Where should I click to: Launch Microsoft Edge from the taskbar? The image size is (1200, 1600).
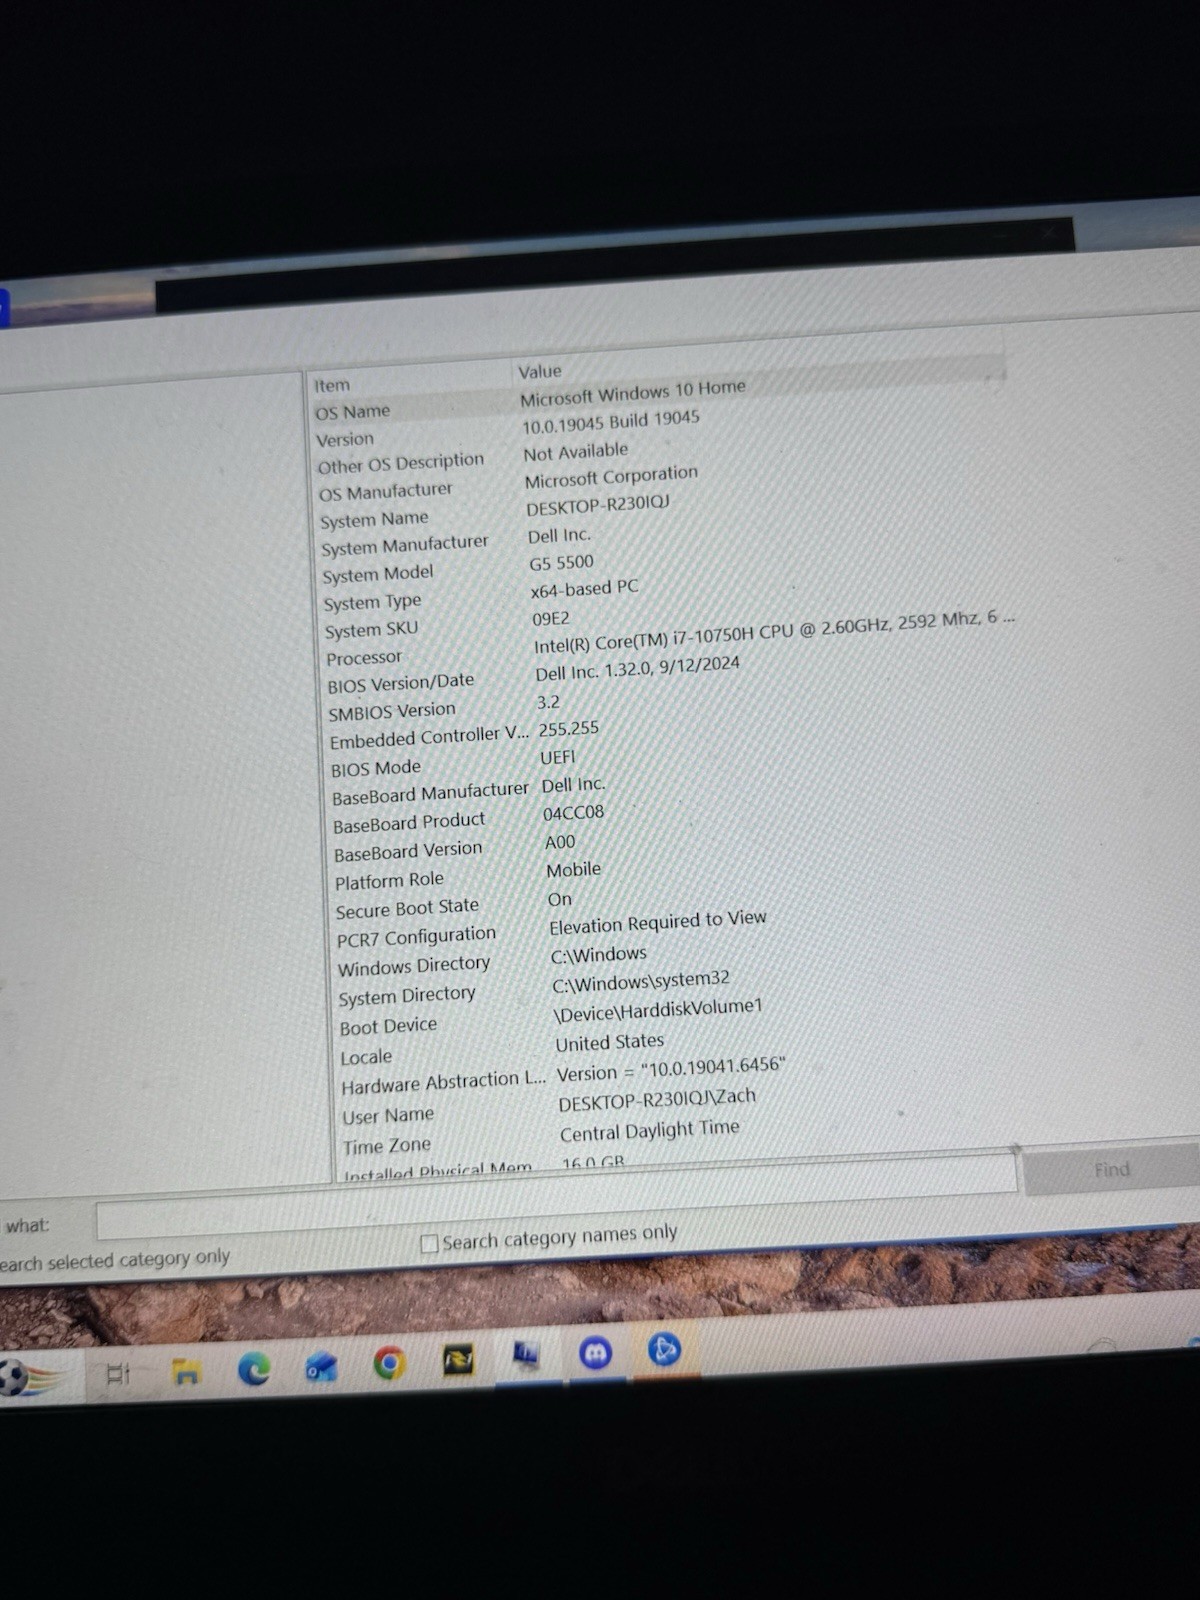tap(254, 1368)
